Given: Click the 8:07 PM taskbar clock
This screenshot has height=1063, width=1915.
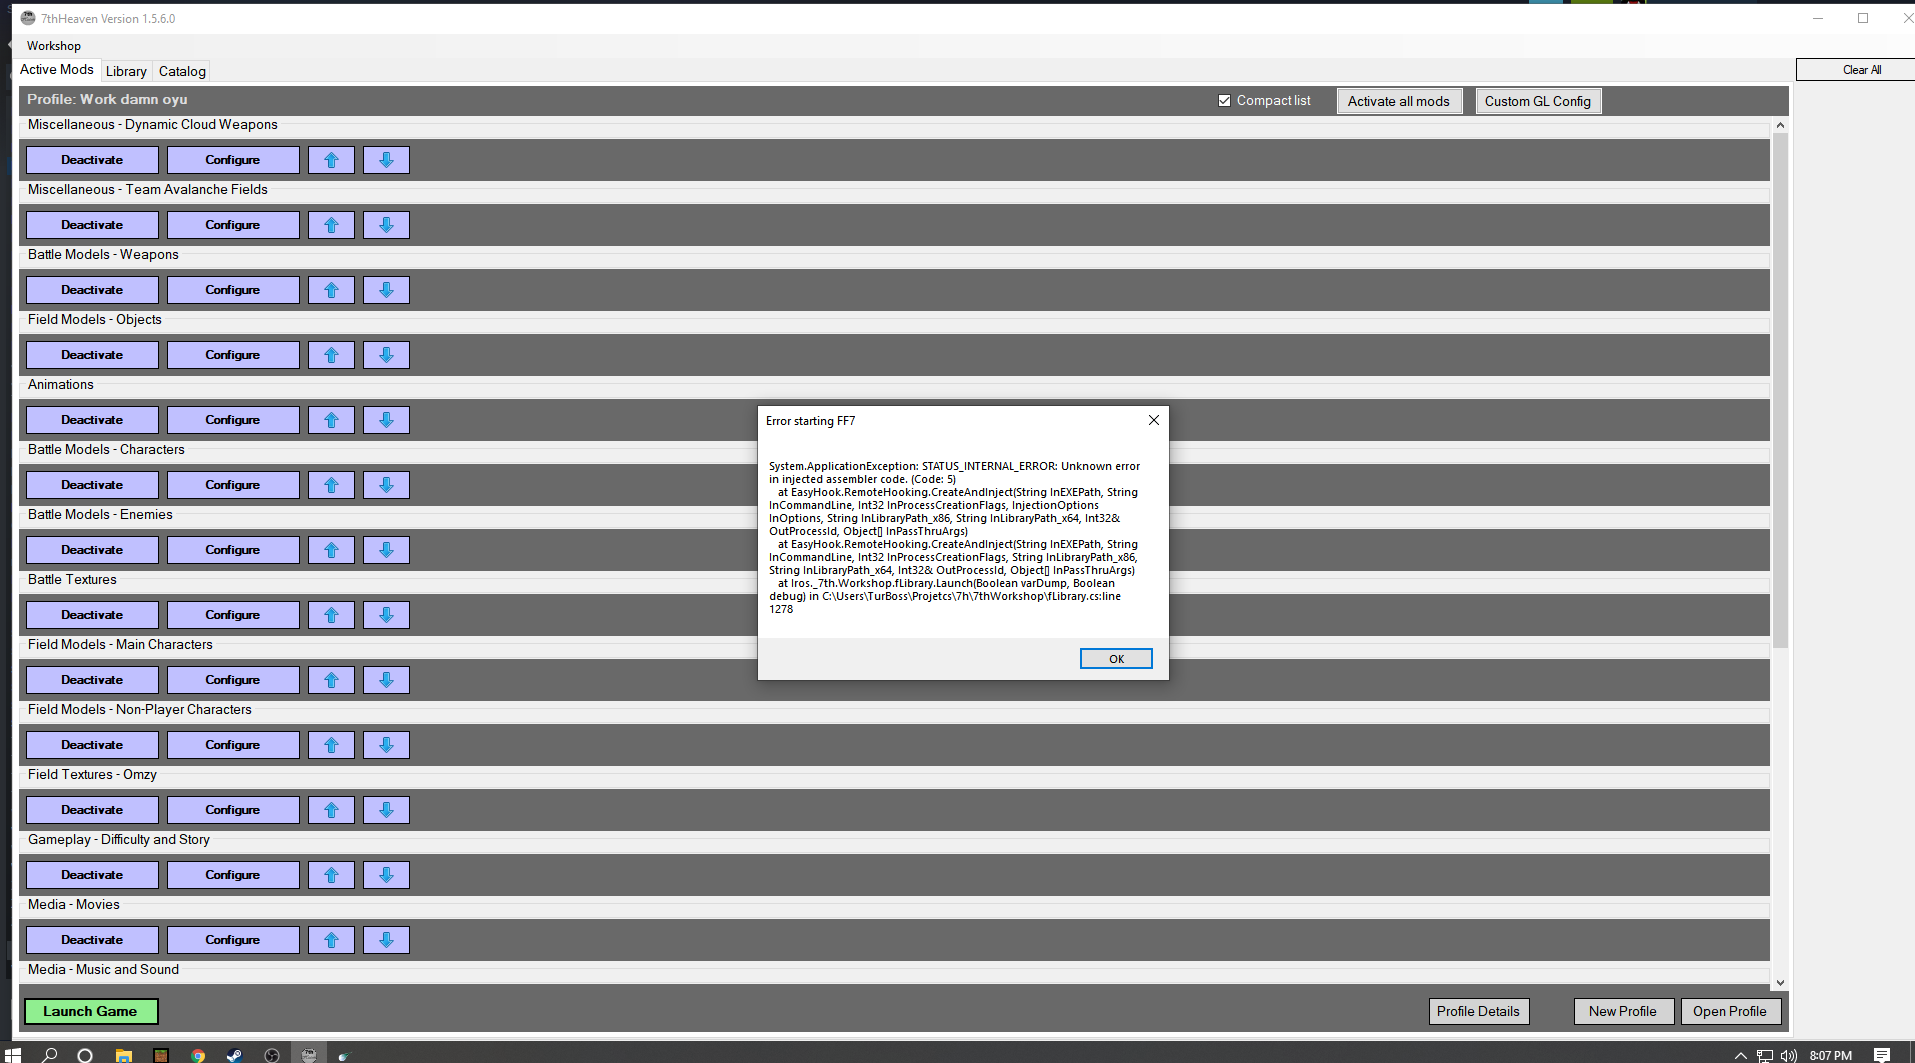Looking at the screenshot, I should coord(1831,1055).
